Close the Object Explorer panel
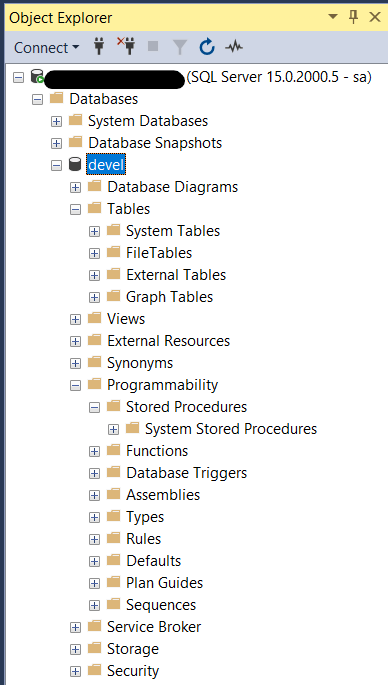The image size is (388, 685). 374,17
